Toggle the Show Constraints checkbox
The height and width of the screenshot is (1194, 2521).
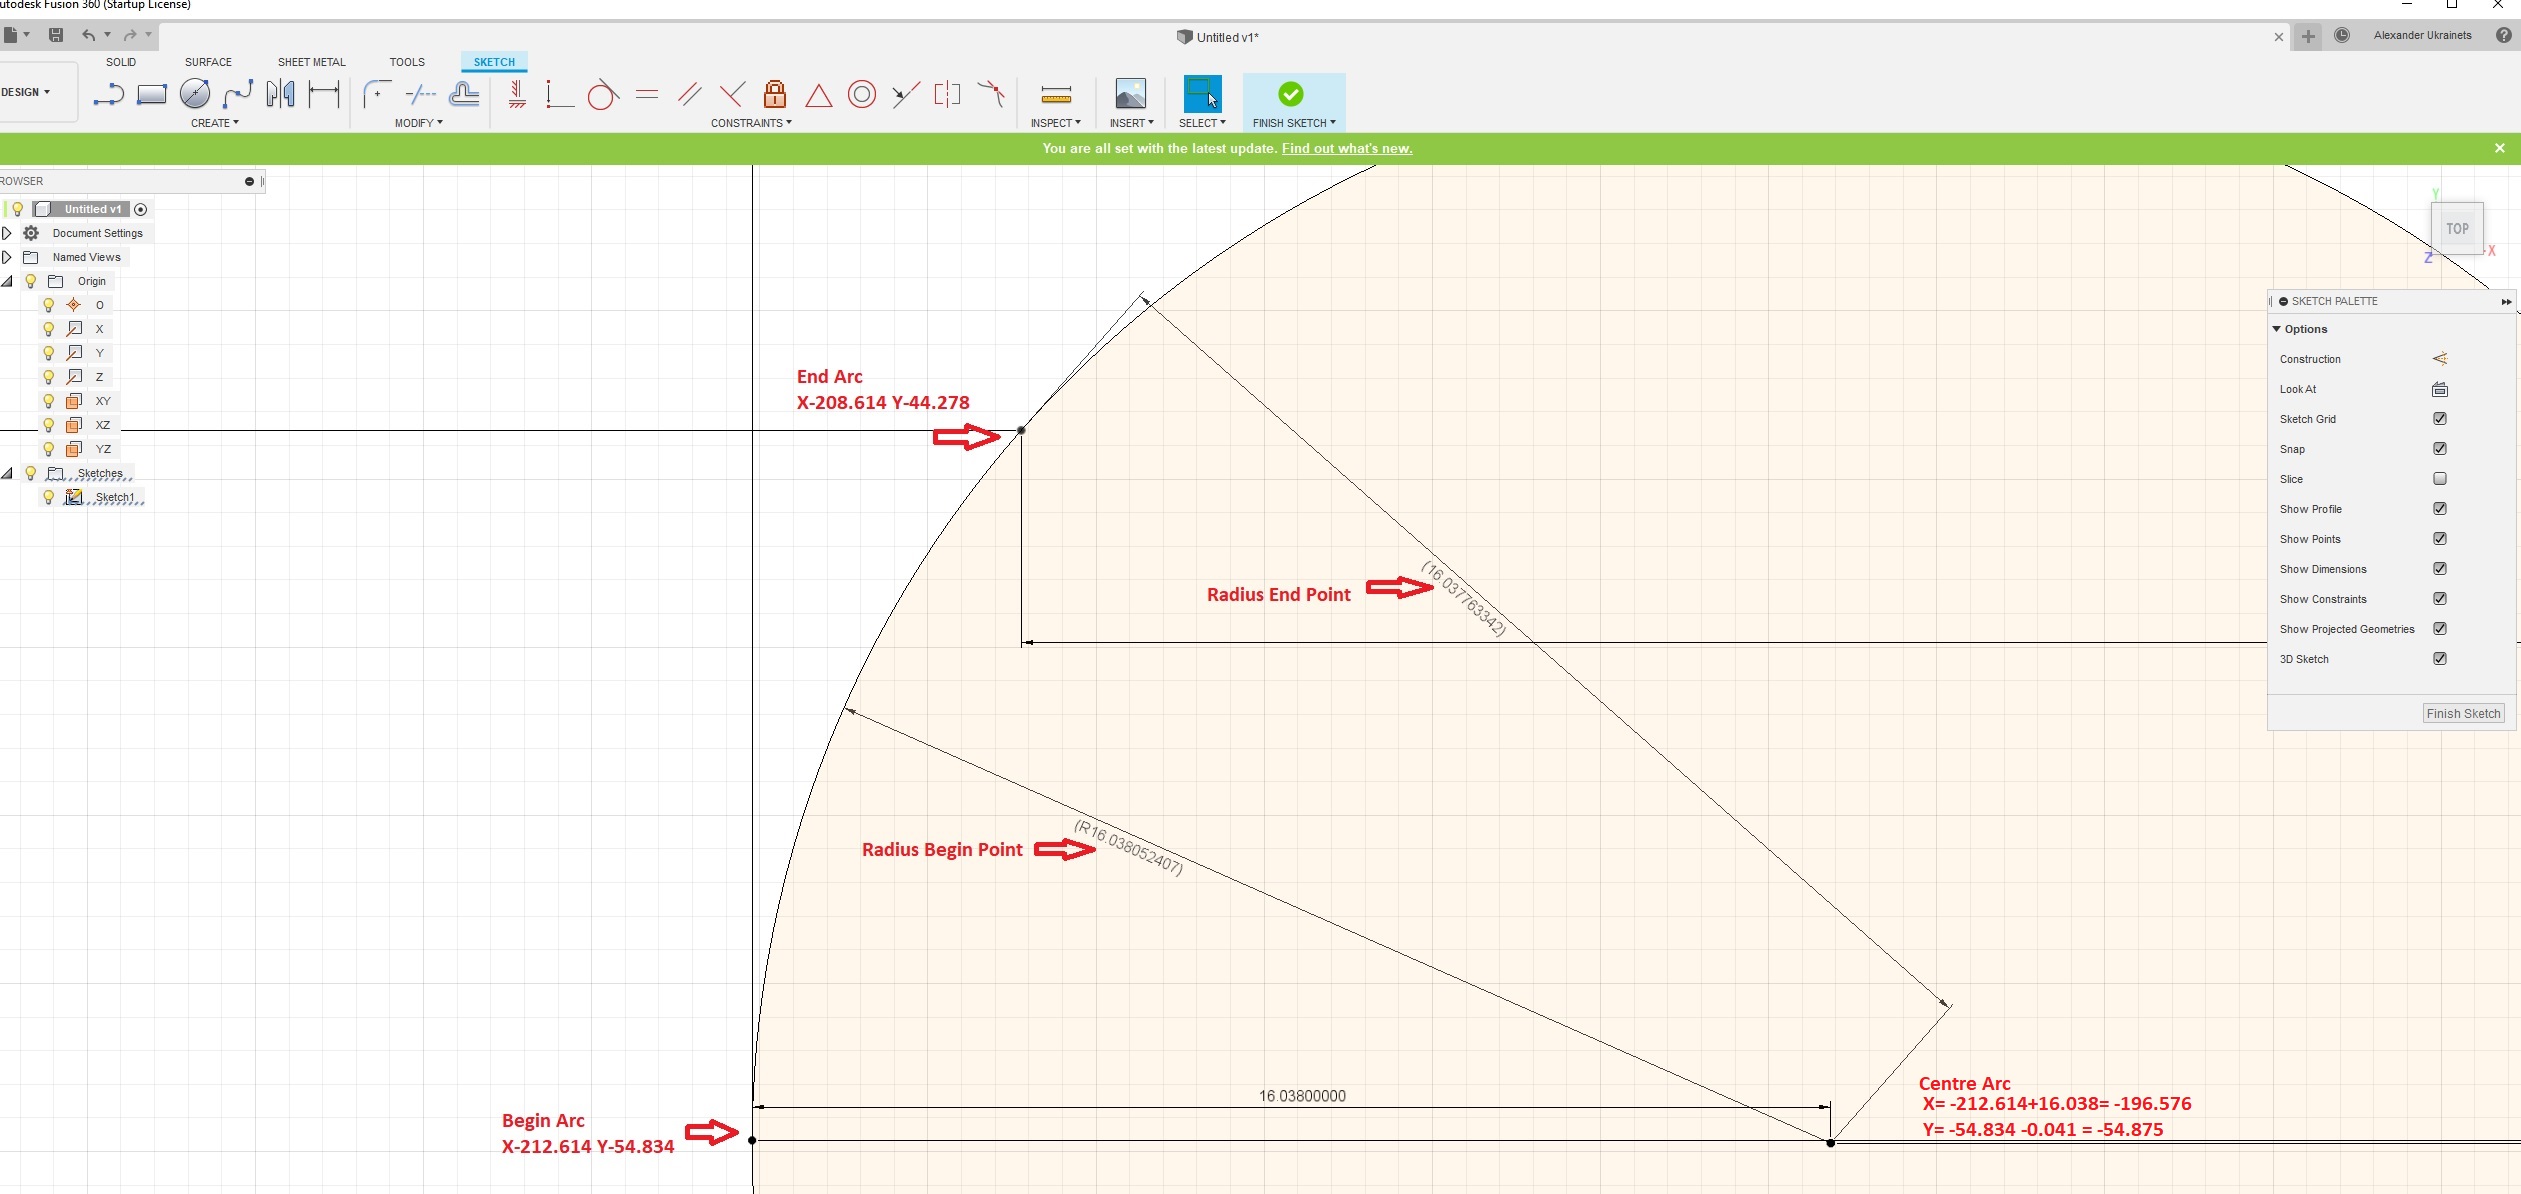tap(2440, 599)
